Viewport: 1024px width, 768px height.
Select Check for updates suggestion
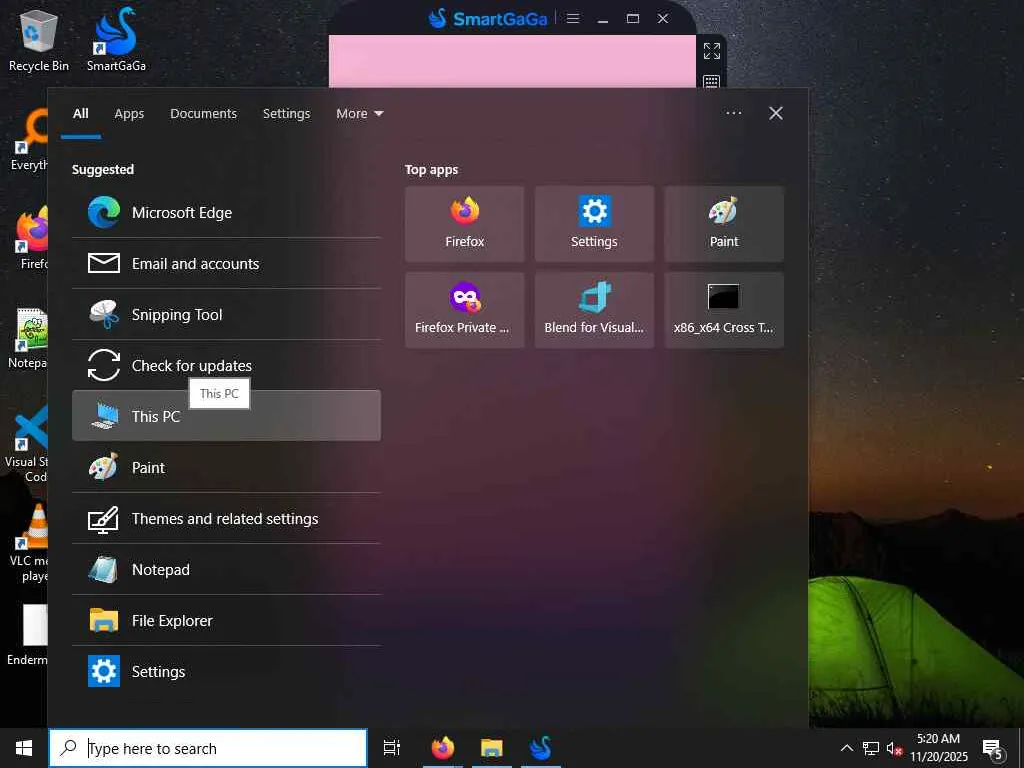pos(226,365)
